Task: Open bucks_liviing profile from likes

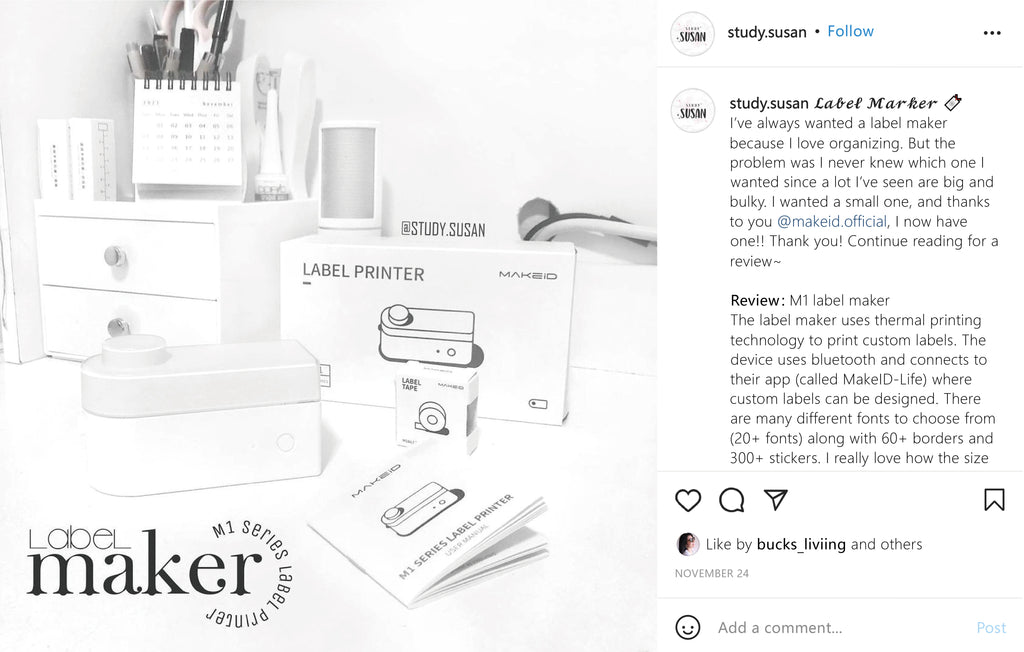Action: 801,544
